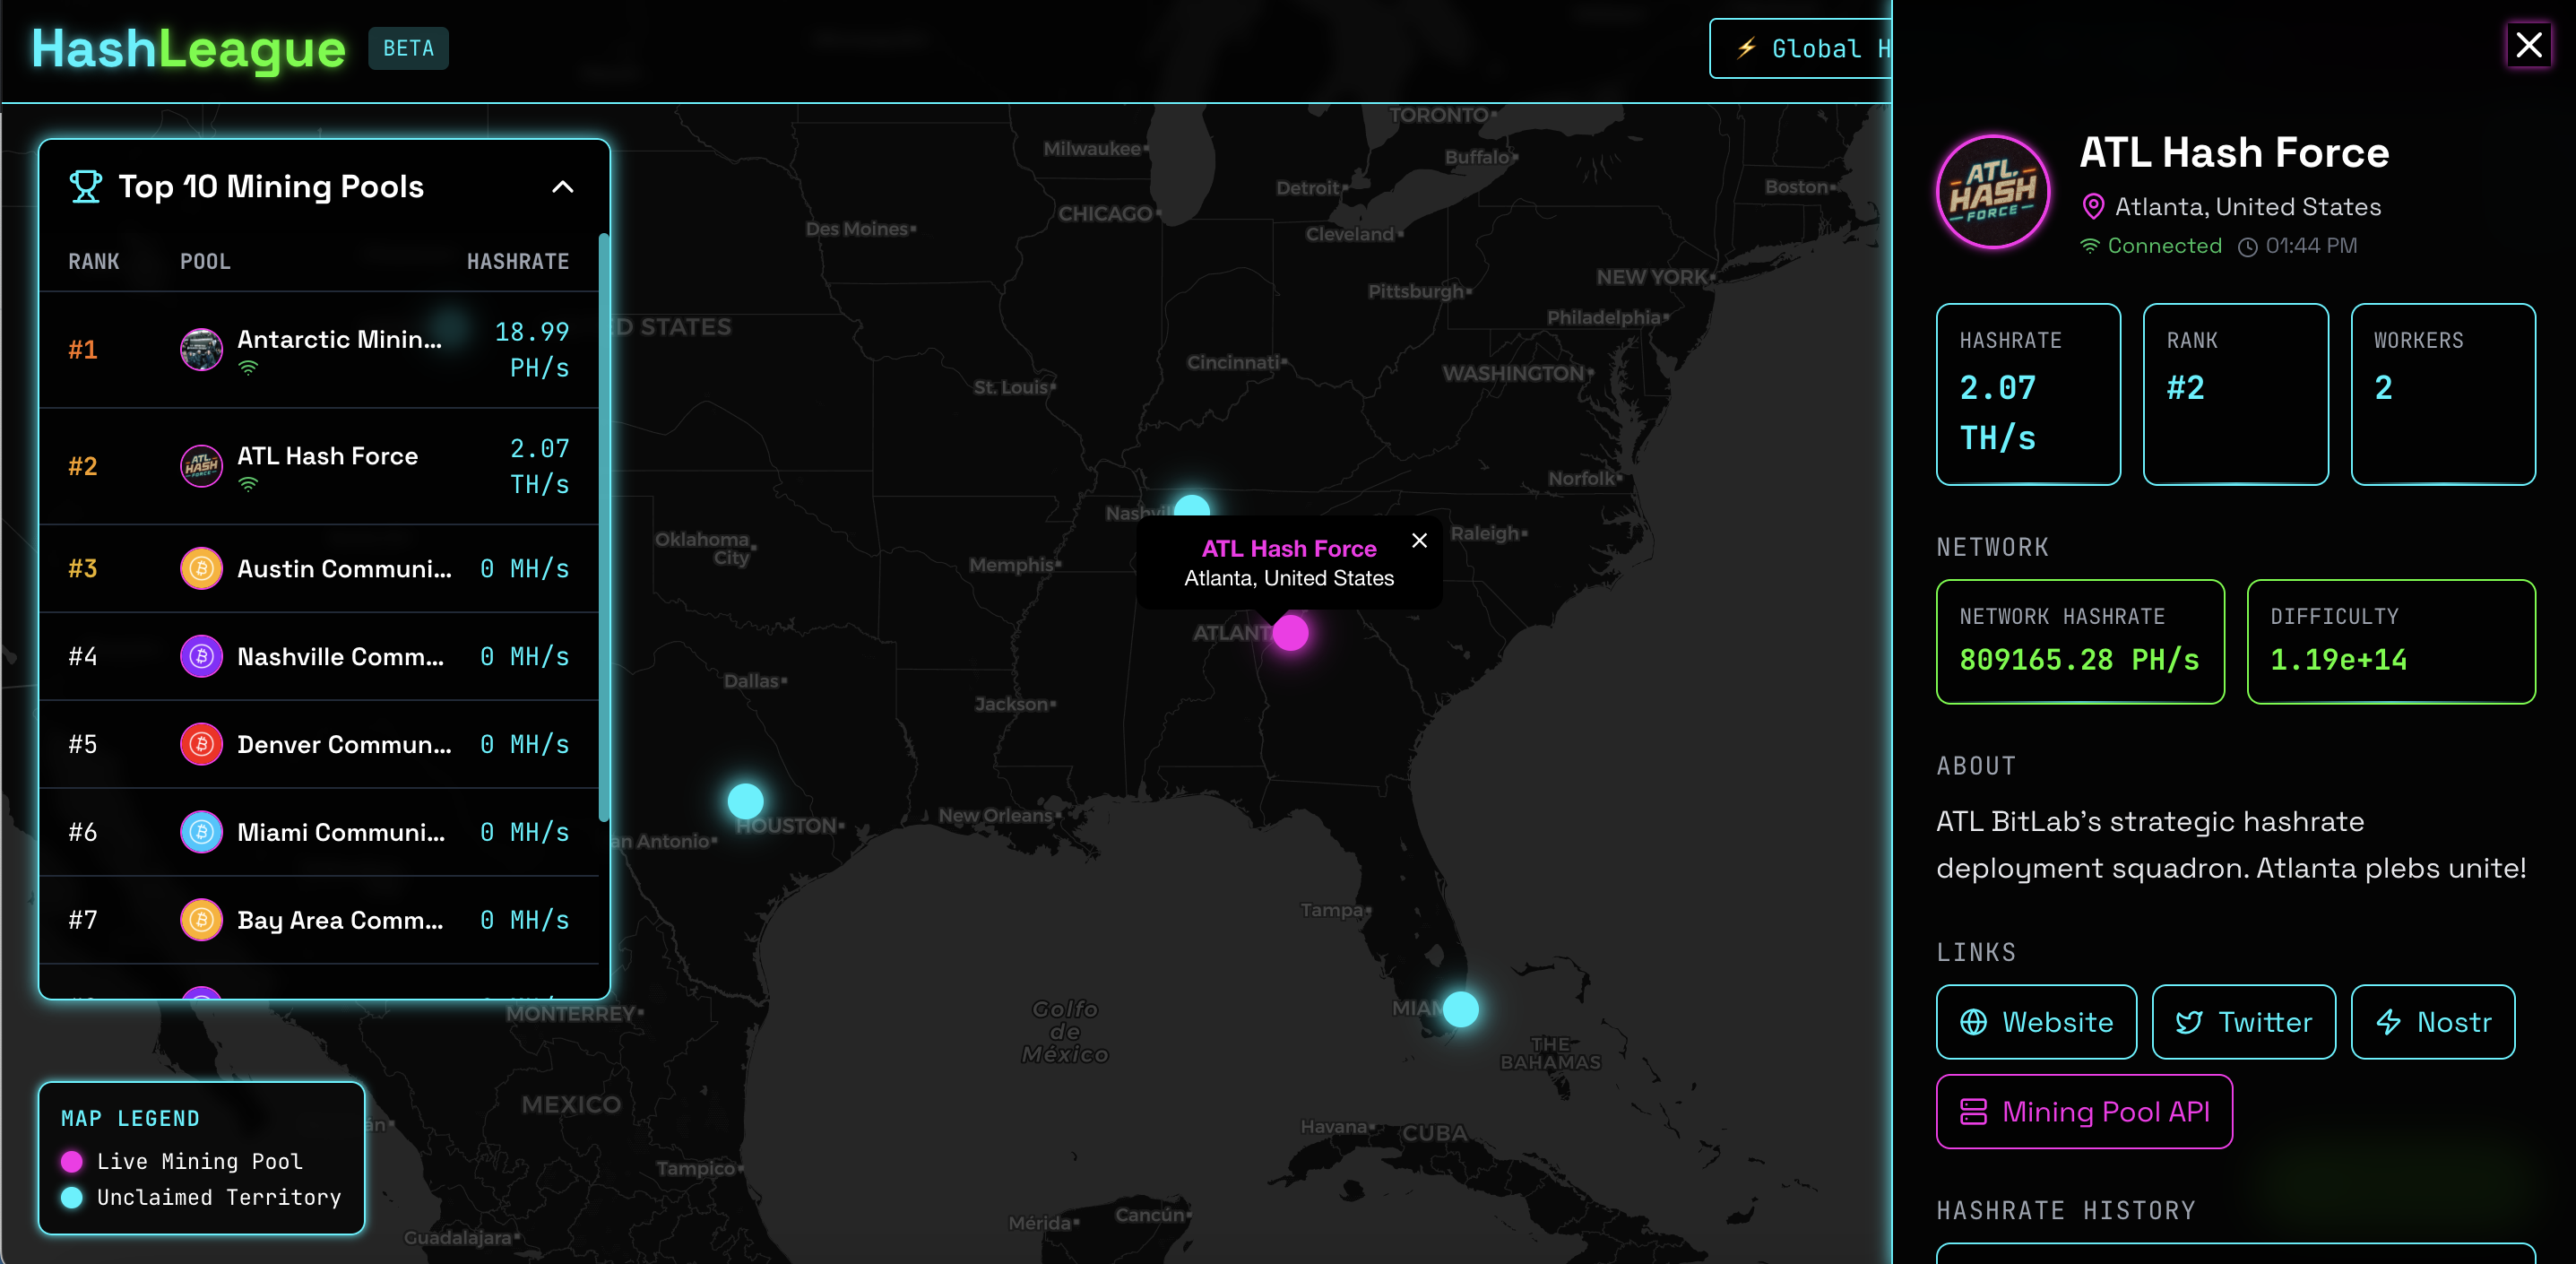Click the Austin Community orange bitcoin icon
The width and height of the screenshot is (2576, 1264).
201,568
